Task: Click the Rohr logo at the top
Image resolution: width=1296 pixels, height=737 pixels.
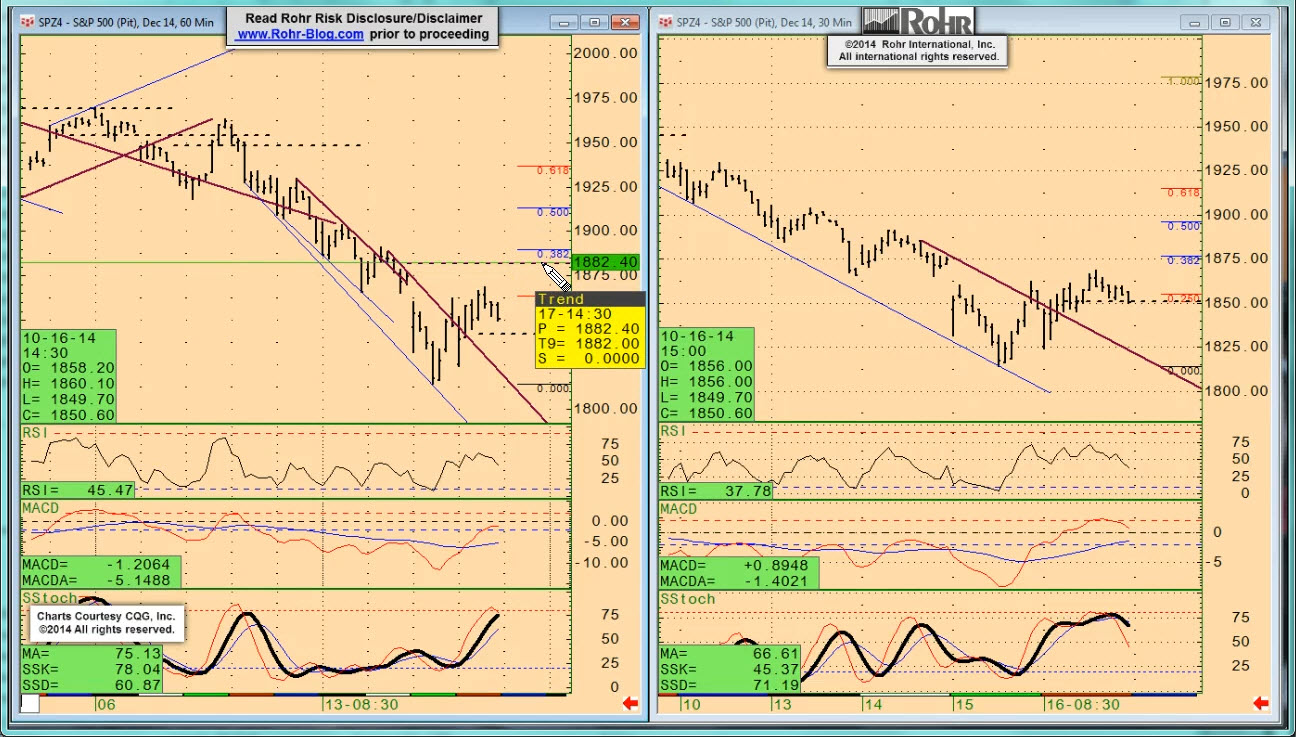Action: (x=917, y=20)
